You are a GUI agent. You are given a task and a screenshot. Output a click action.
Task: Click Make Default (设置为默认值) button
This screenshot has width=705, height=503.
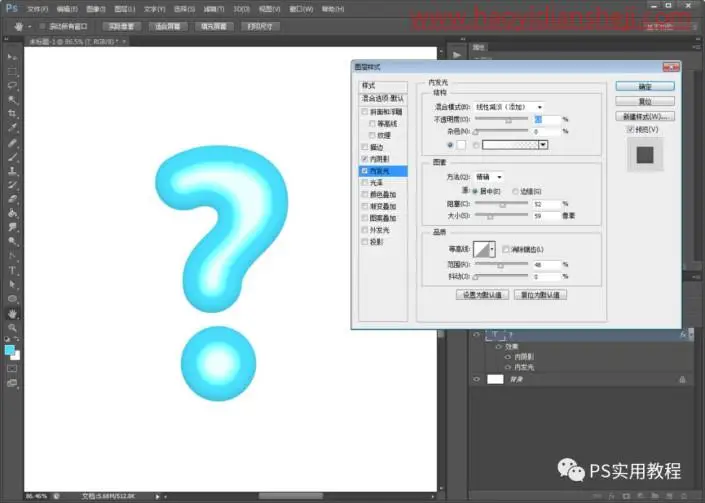click(482, 295)
